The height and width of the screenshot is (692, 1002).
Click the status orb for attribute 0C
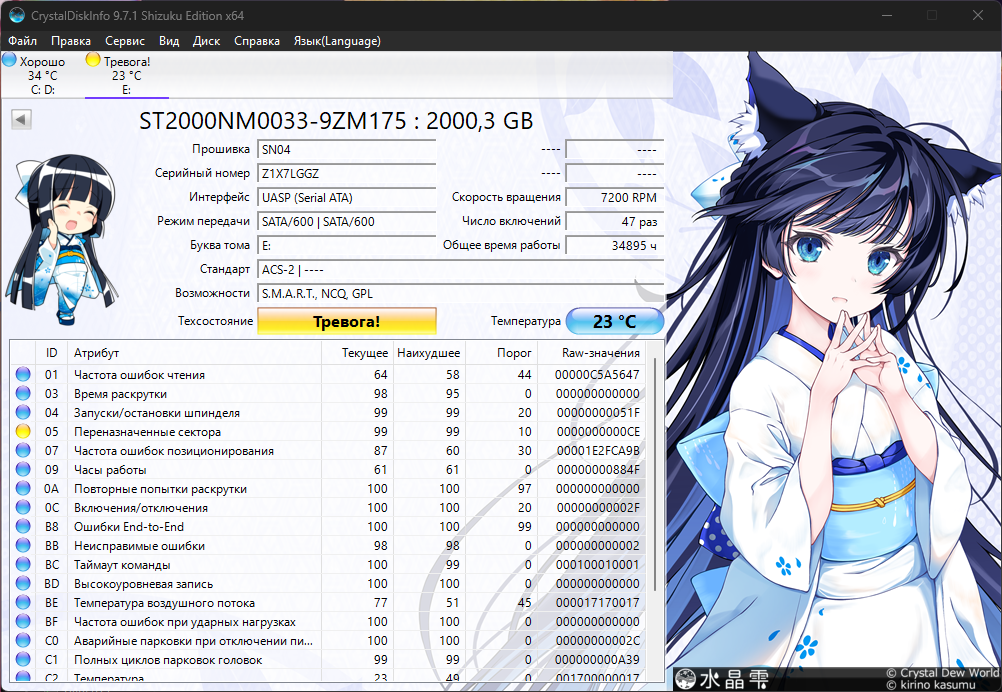coord(23,507)
